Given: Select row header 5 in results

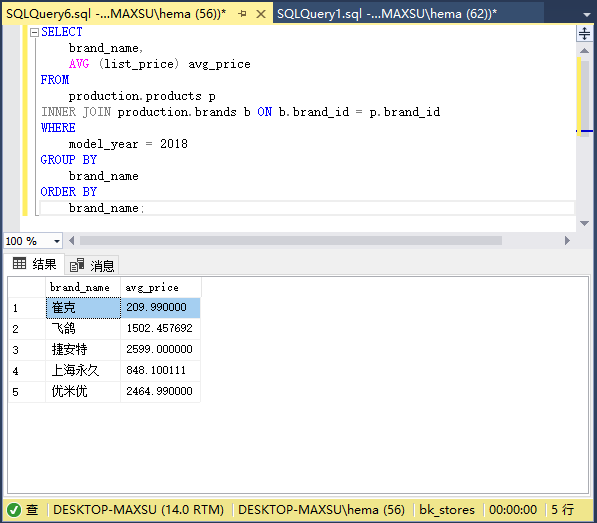Looking at the screenshot, I should point(27,392).
